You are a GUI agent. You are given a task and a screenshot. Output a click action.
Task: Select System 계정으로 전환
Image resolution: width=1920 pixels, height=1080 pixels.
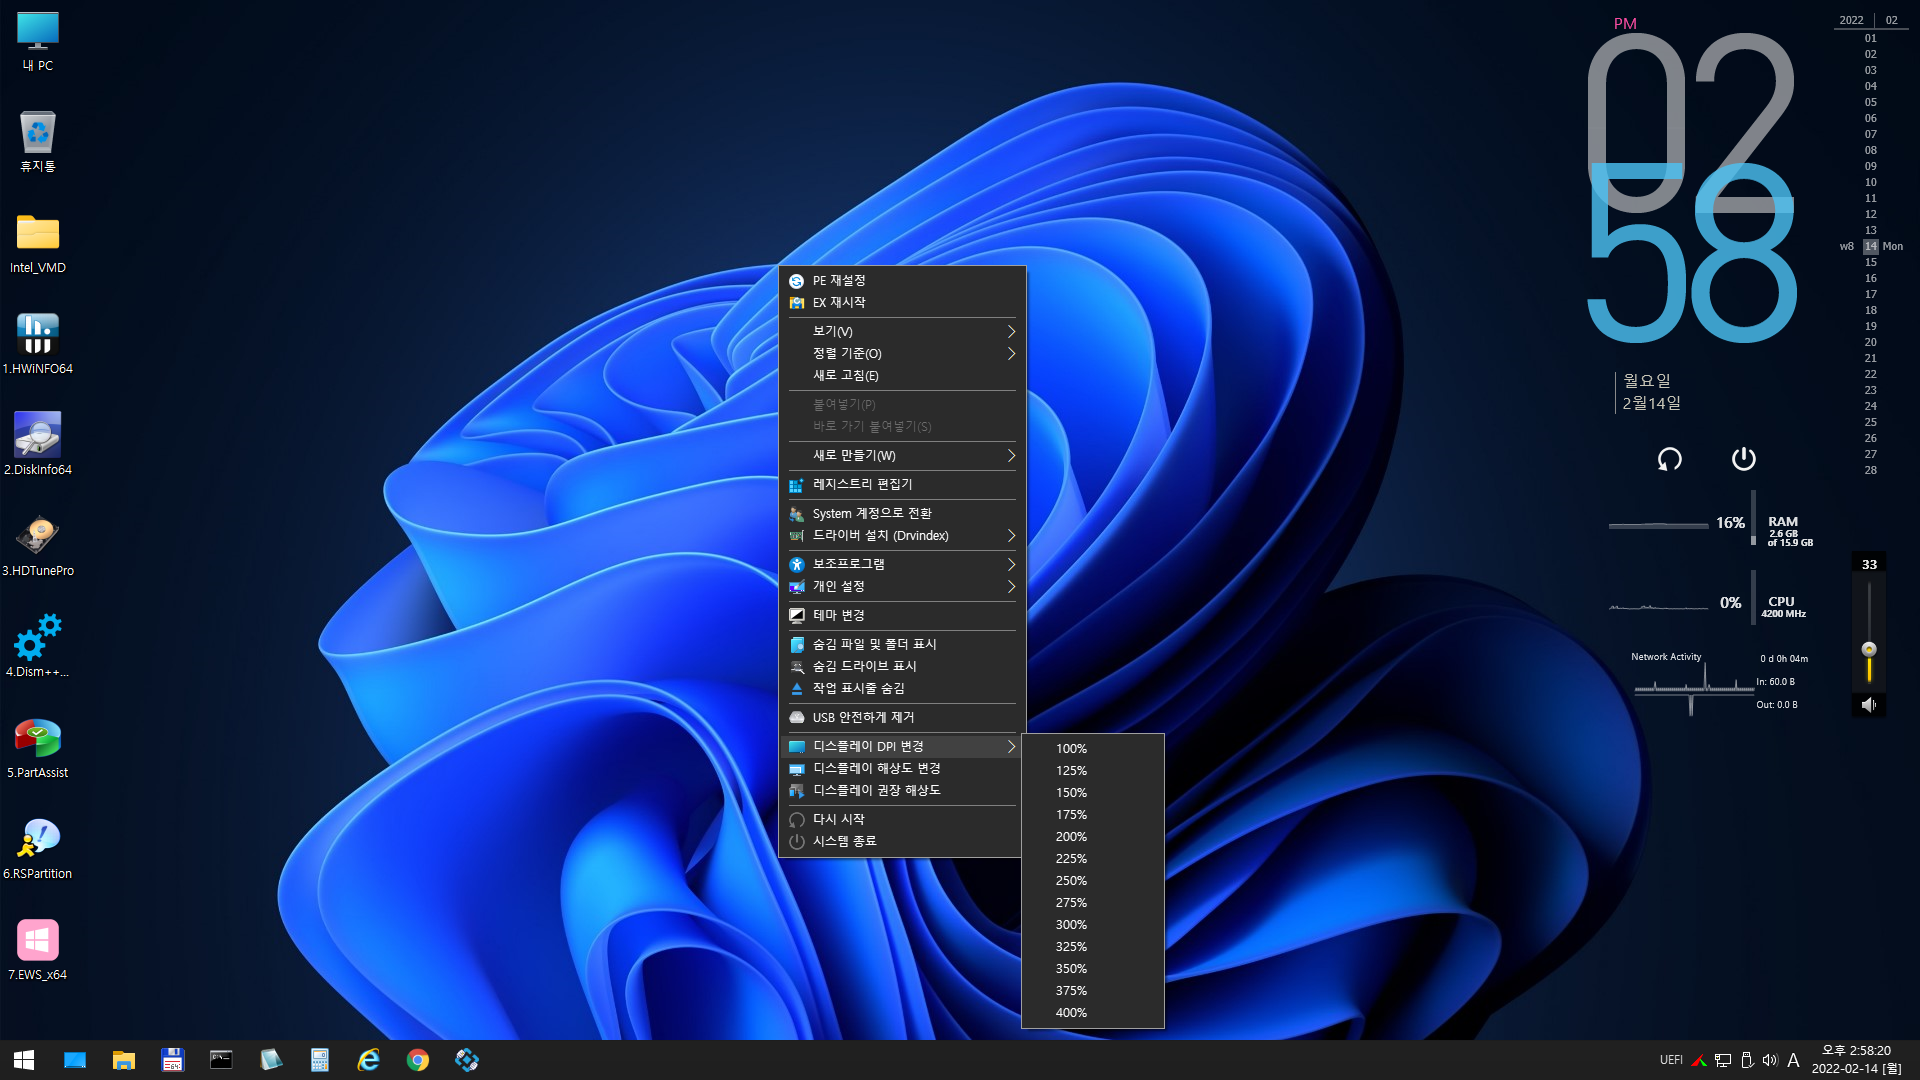[x=902, y=513]
